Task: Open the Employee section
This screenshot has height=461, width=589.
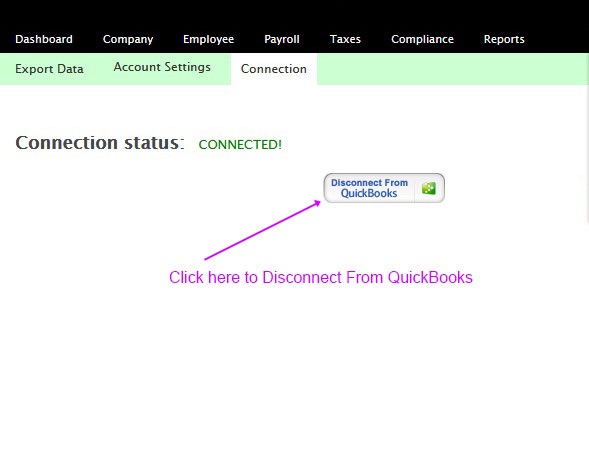Action: pos(208,39)
